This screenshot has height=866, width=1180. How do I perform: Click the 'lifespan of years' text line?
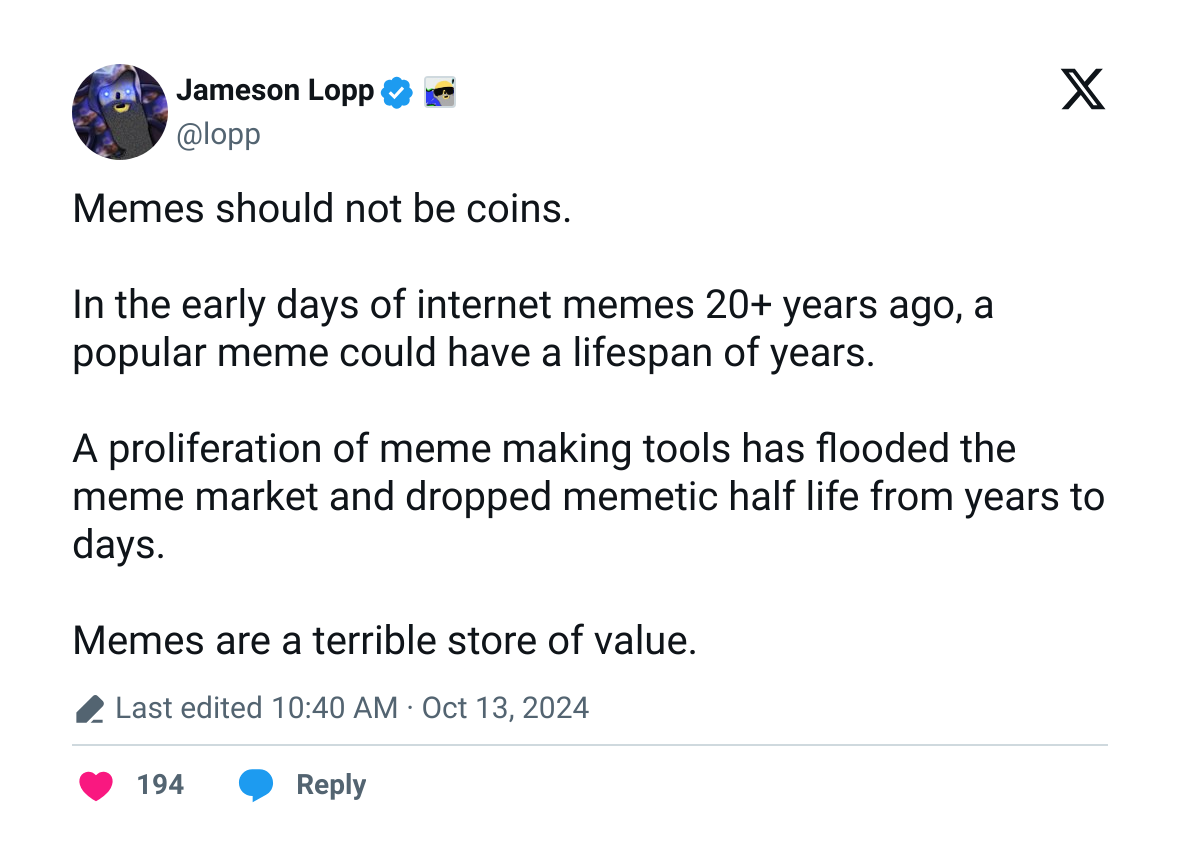coord(474,353)
